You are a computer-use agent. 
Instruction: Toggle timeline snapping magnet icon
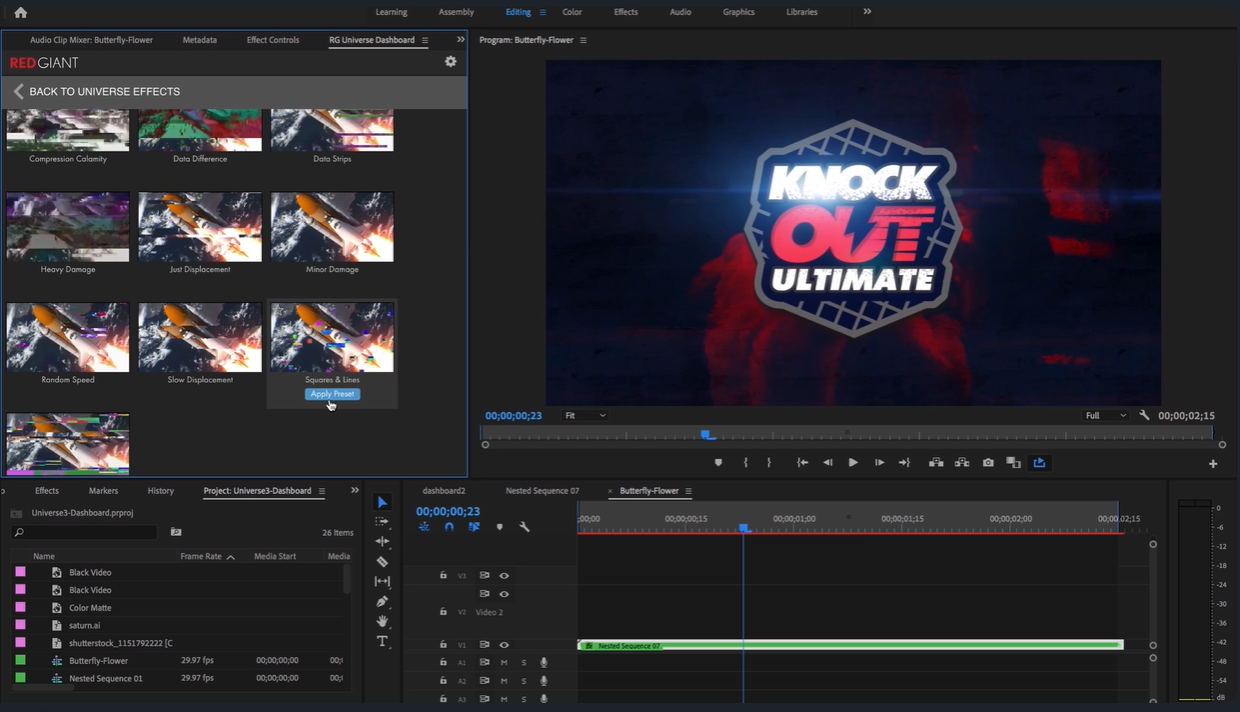tap(449, 527)
